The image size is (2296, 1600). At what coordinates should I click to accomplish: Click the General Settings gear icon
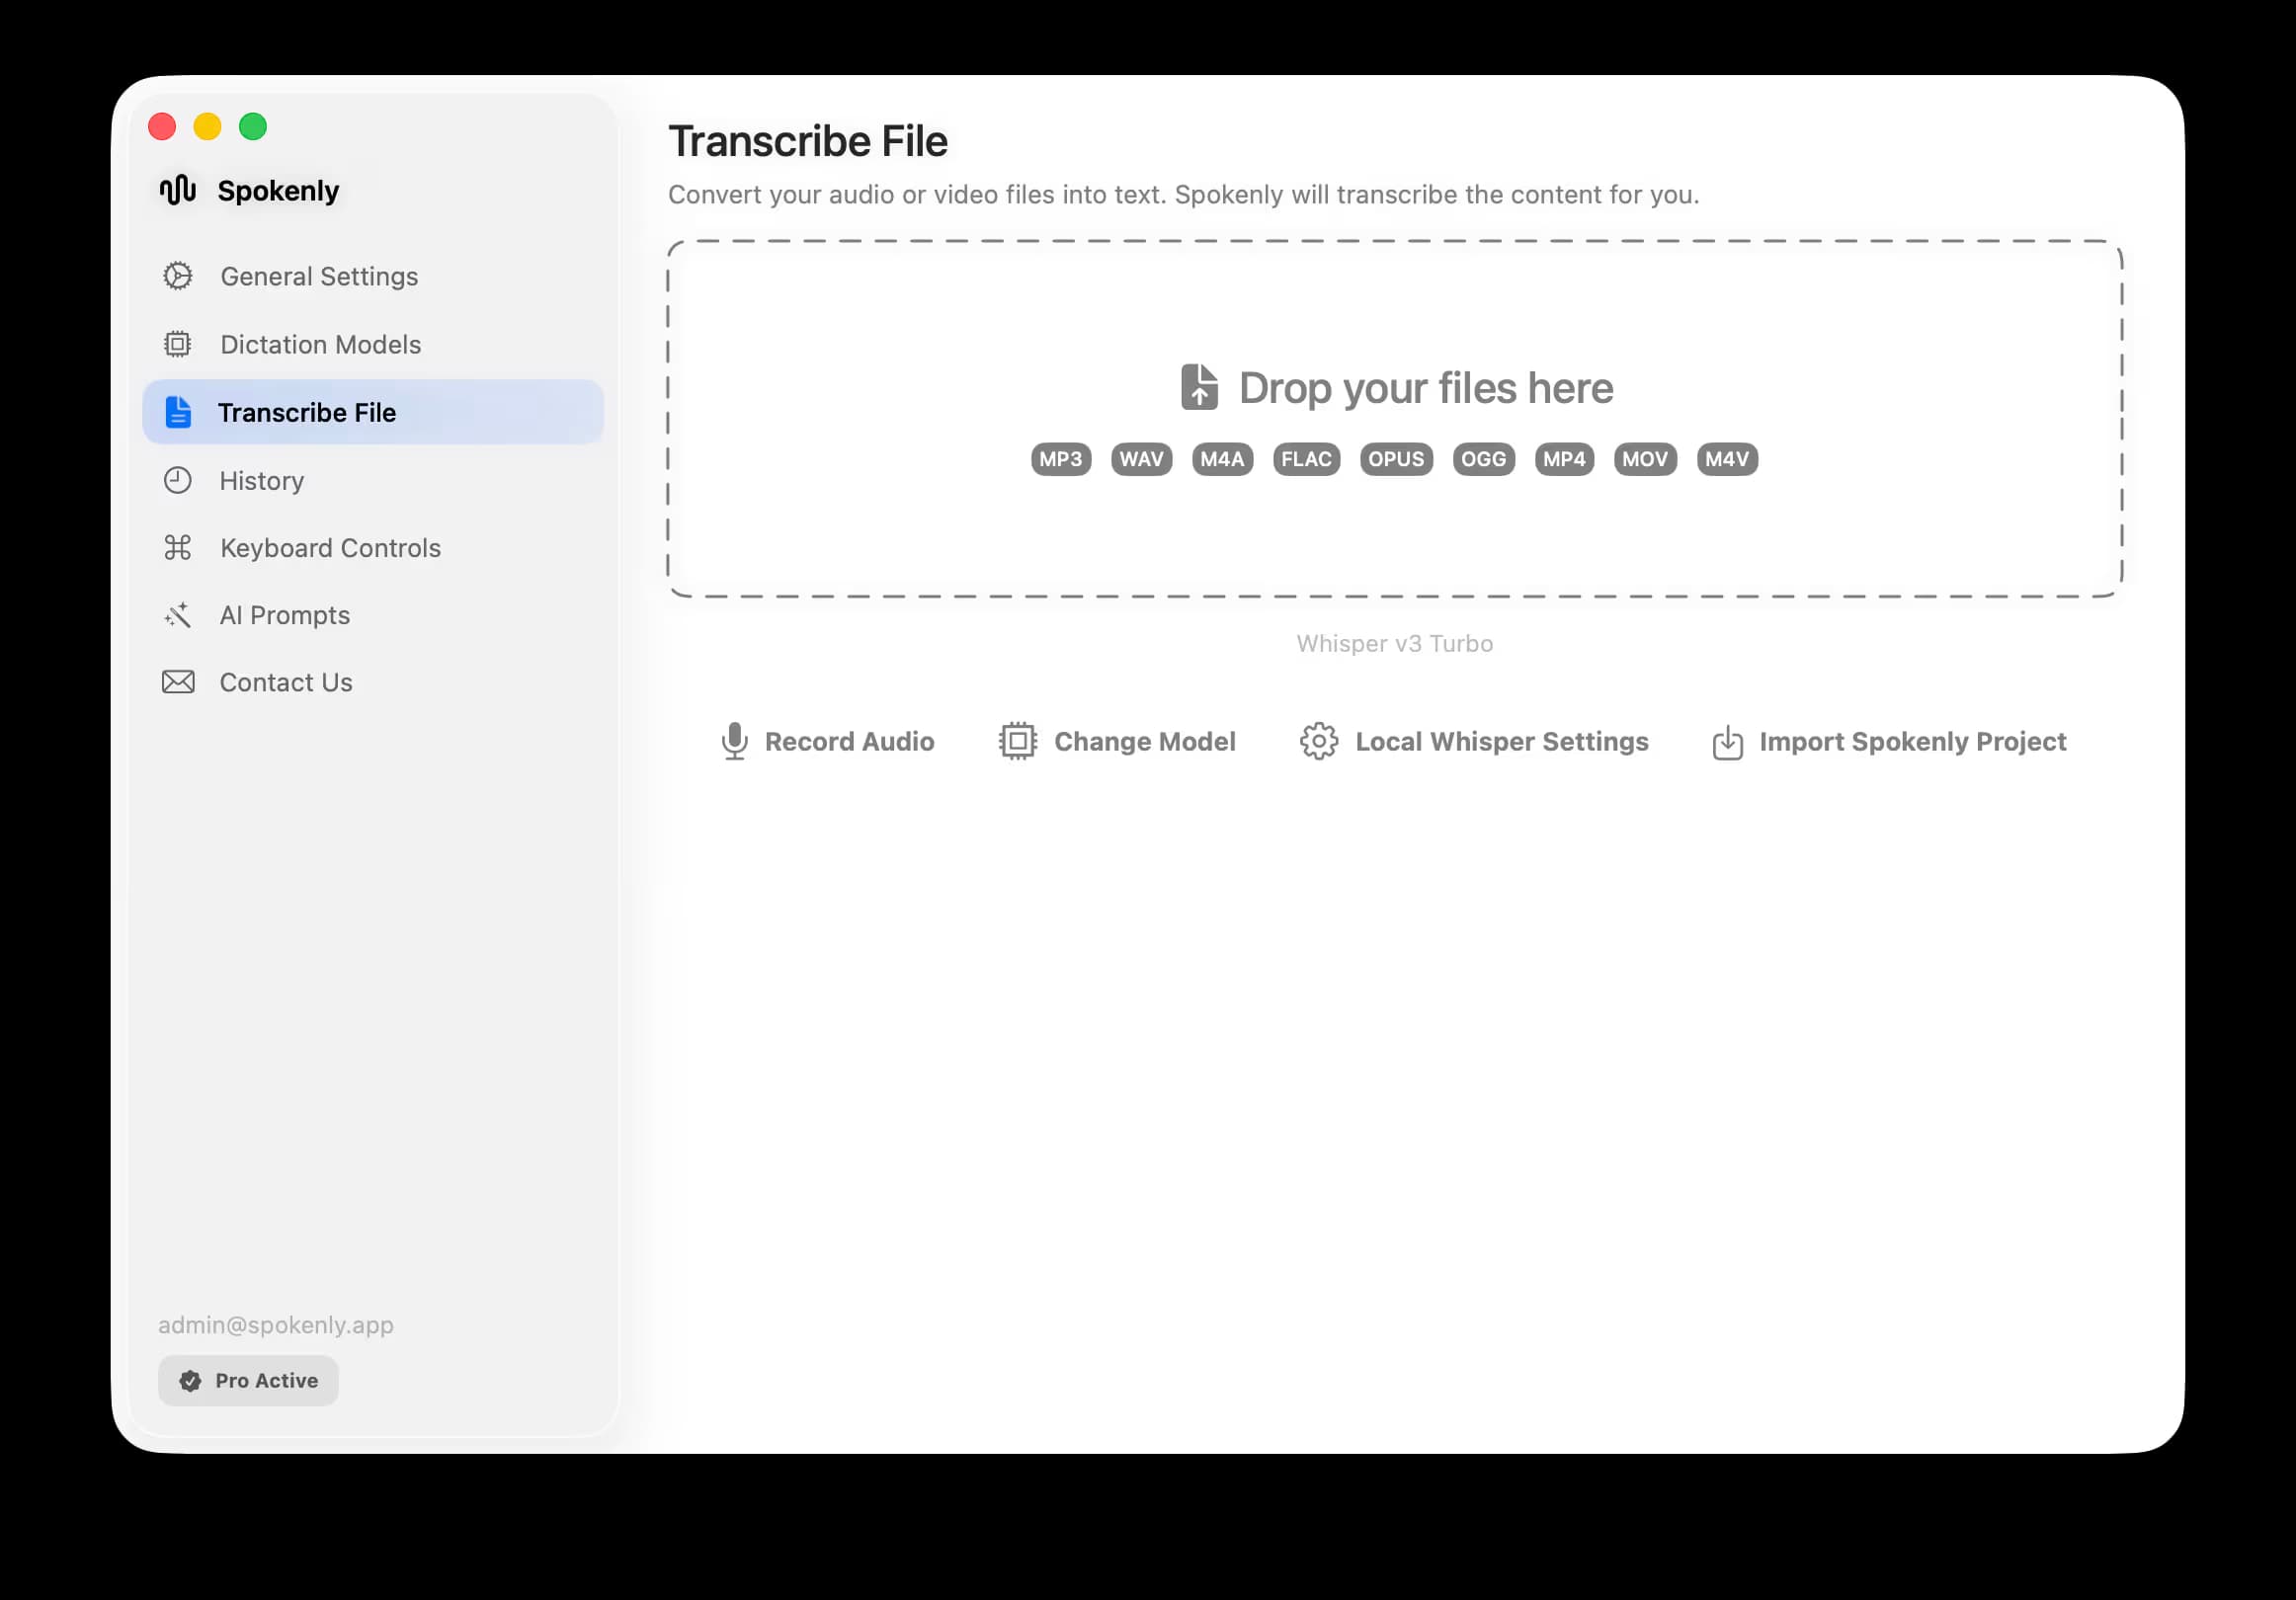tap(178, 276)
